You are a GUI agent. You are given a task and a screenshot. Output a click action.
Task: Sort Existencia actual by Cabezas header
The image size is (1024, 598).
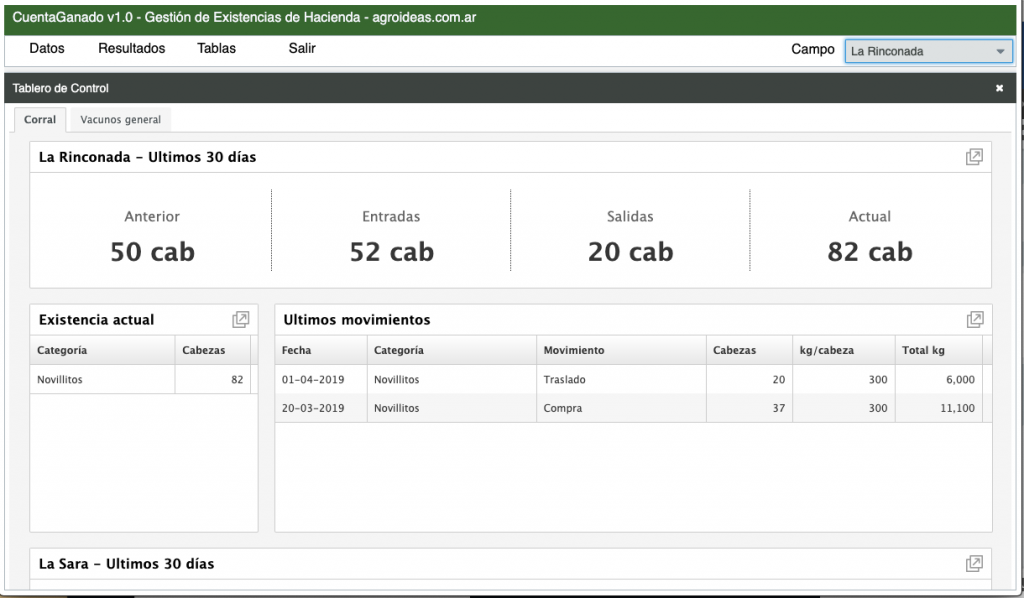point(212,350)
